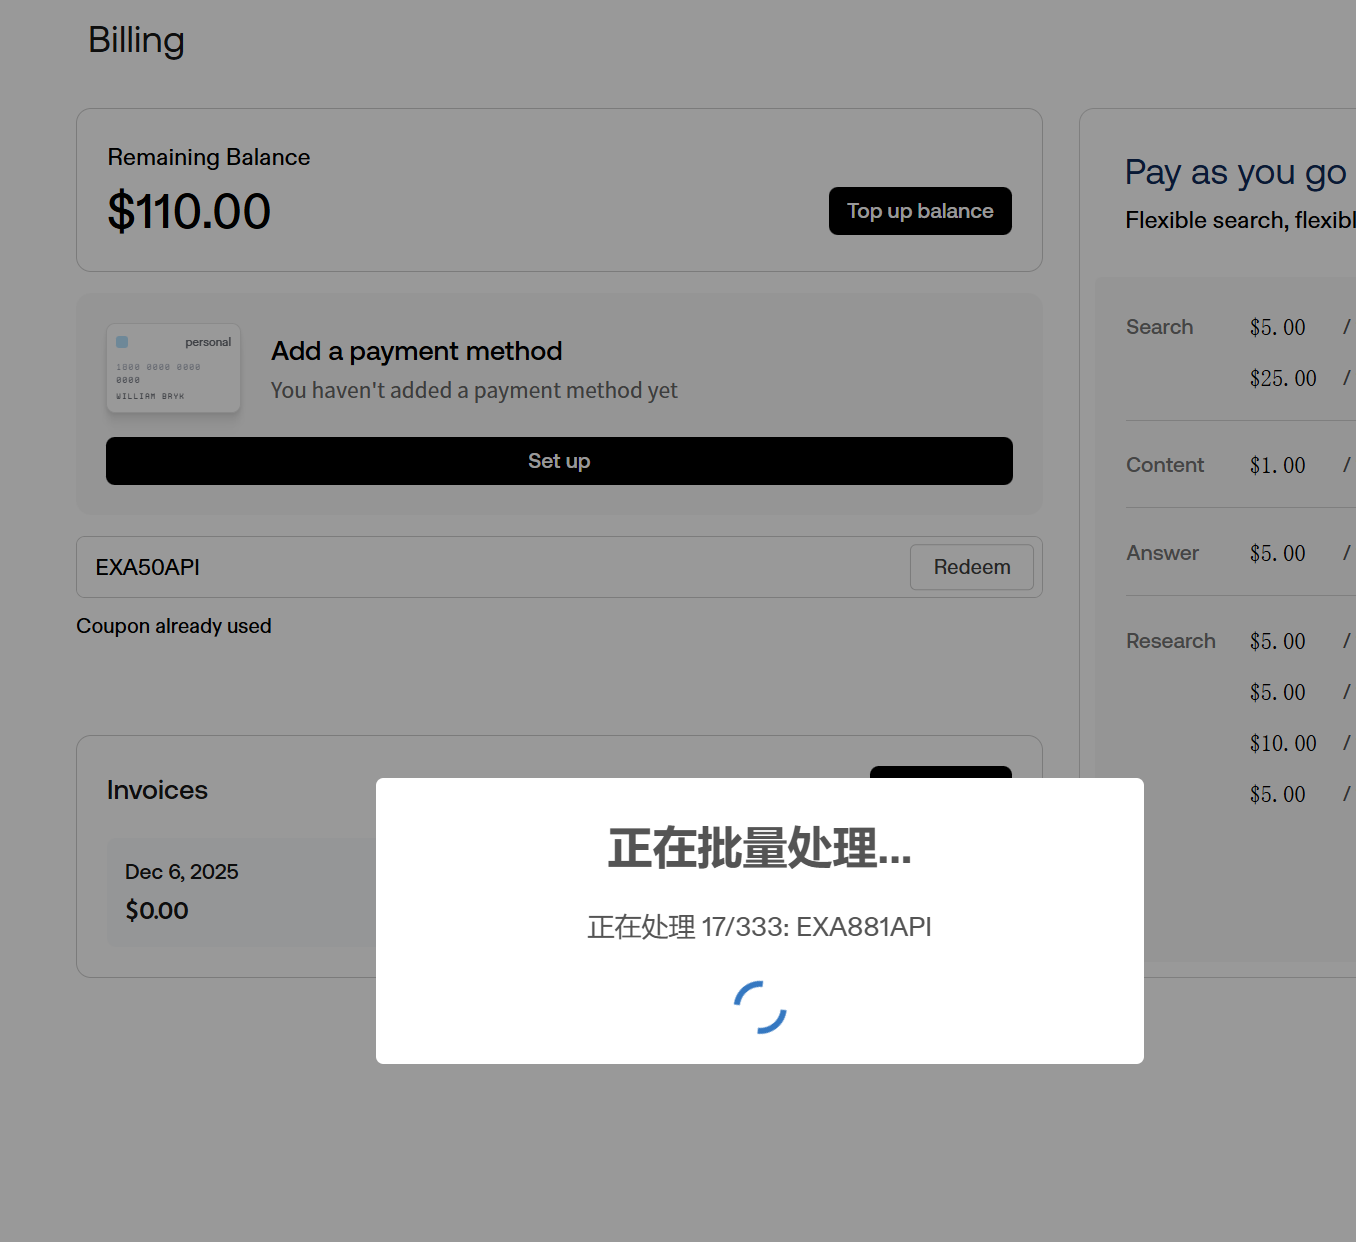Select the Content pricing row label
1356x1242 pixels.
(1164, 465)
